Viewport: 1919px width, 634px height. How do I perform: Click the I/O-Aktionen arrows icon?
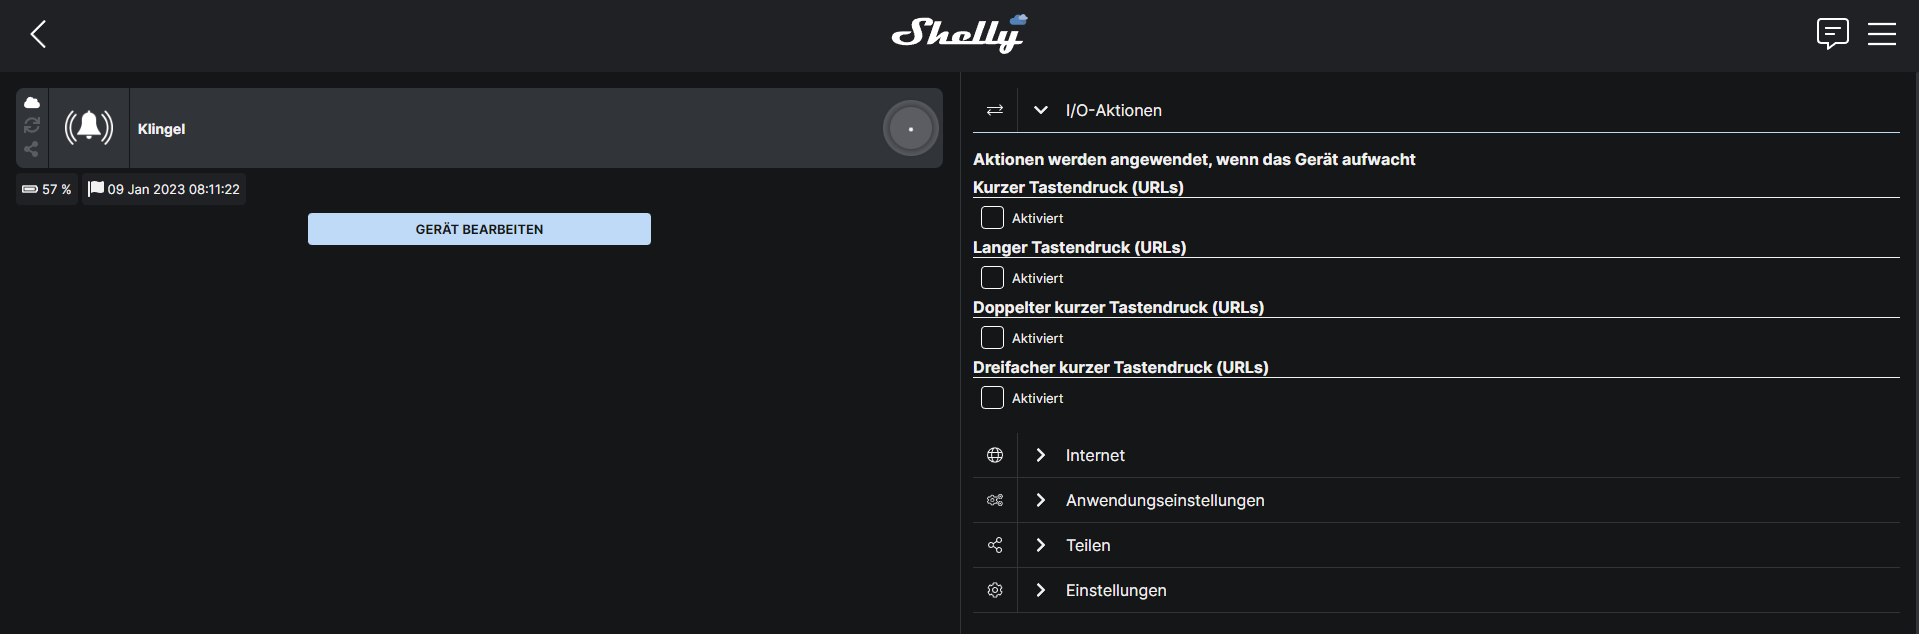pyautogui.click(x=995, y=110)
